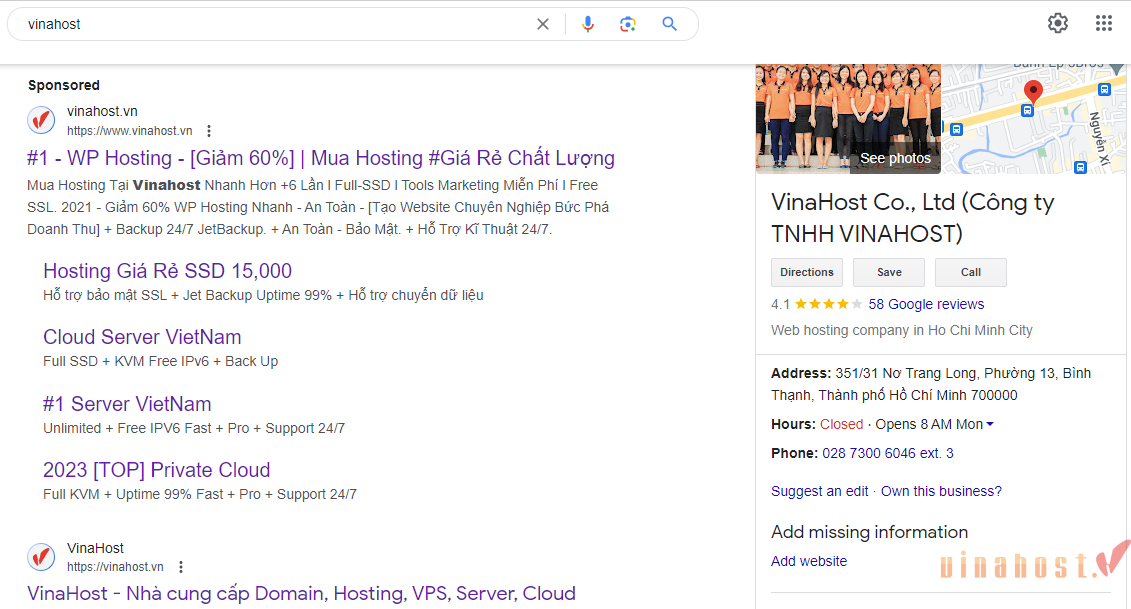Viewport: 1131px width, 609px height.
Task: Open the #1 - WP Hosting sponsored headline
Action: coord(321,158)
